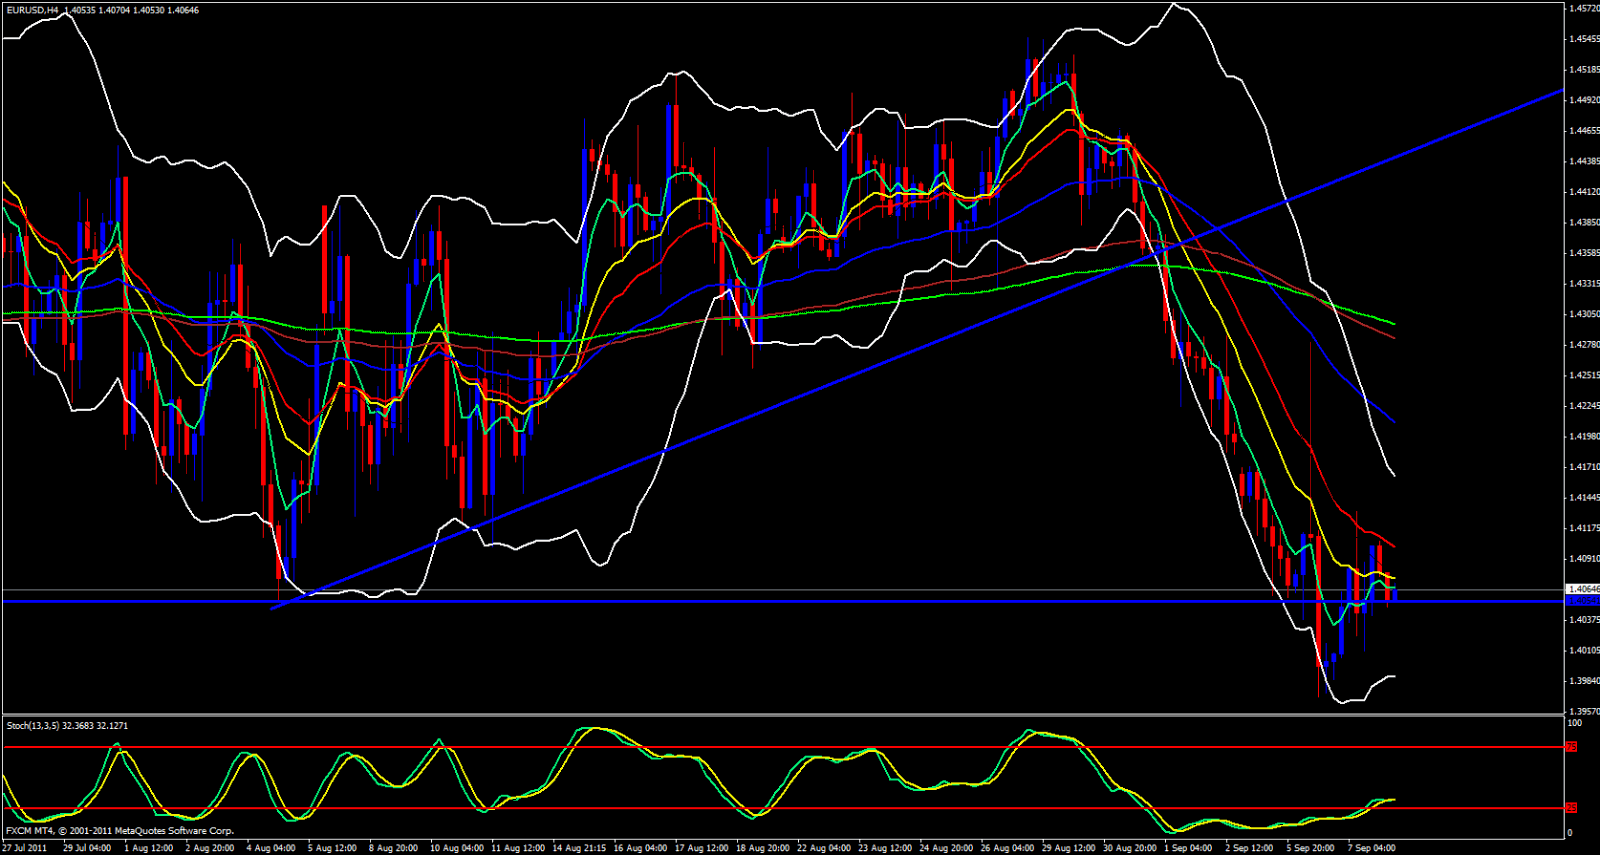Click the 1 Sep 04:00 time label

[1189, 848]
